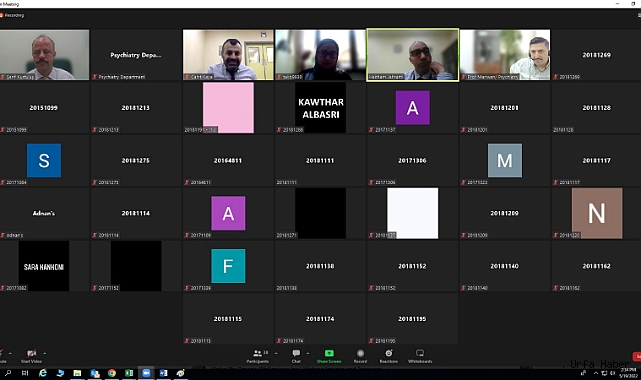Click the white profile picture tile
641x380 pixels.
point(412,213)
